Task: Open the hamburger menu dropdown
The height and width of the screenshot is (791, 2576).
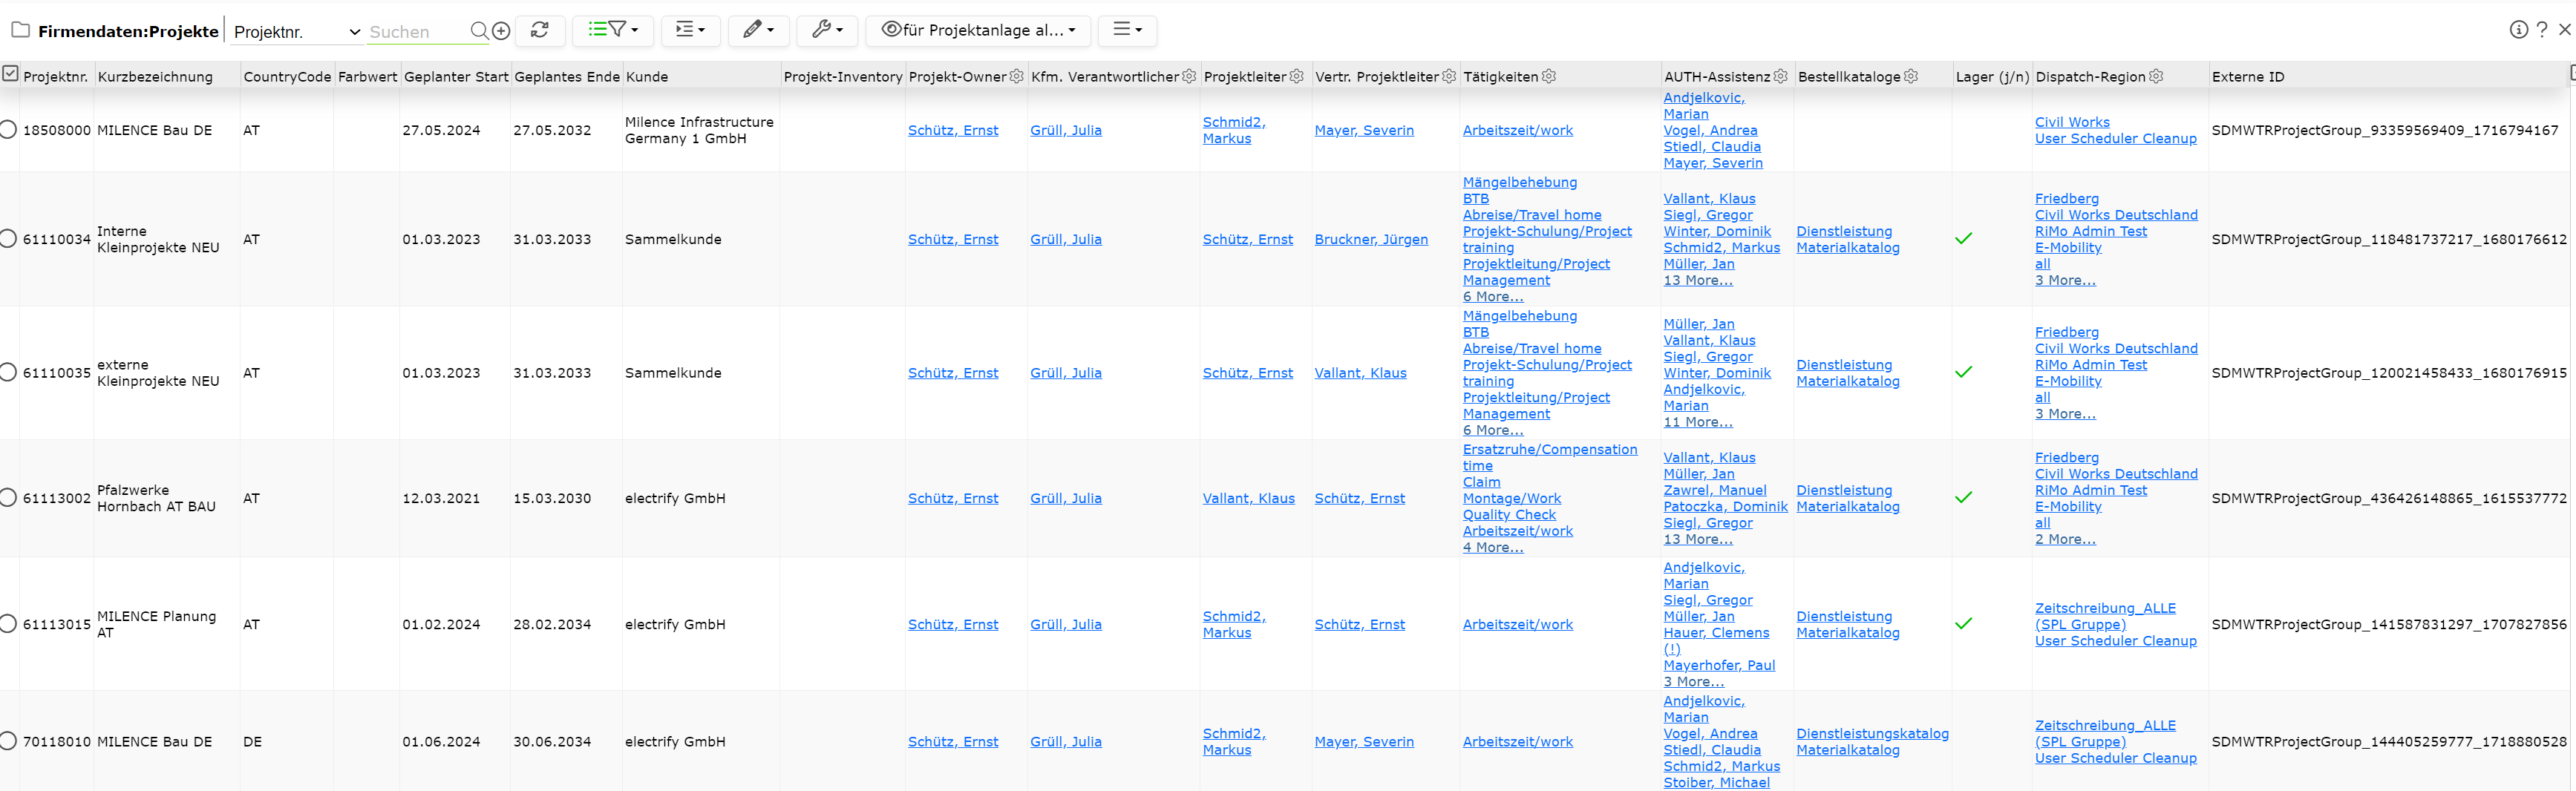Action: (1127, 30)
